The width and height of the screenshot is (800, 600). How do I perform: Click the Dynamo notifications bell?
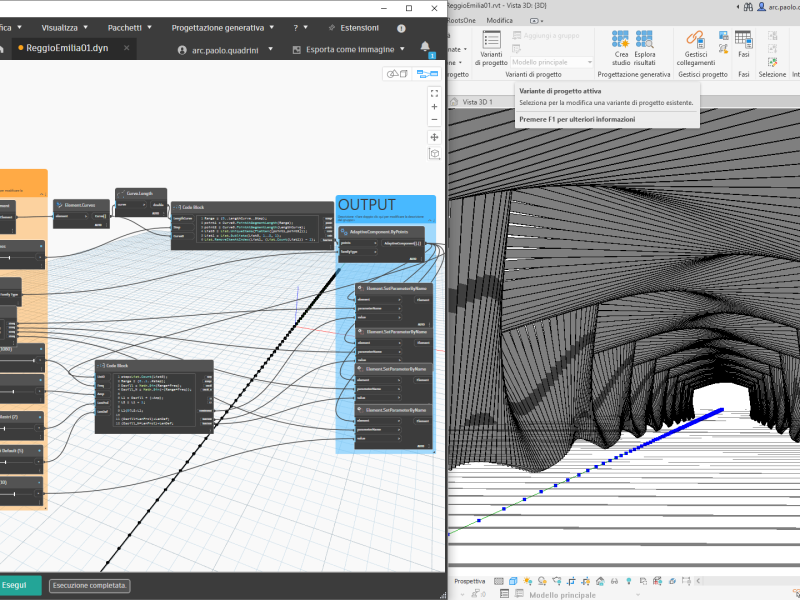pyautogui.click(x=425, y=48)
